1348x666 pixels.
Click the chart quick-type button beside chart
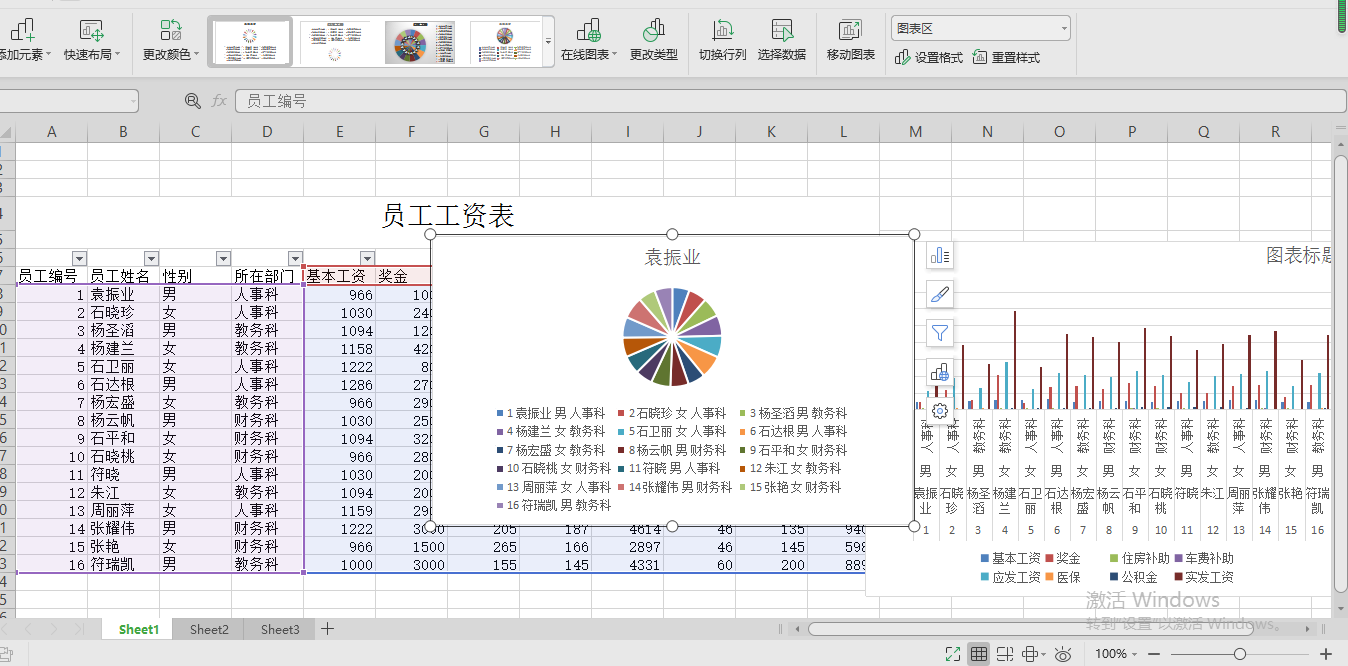pyautogui.click(x=940, y=372)
